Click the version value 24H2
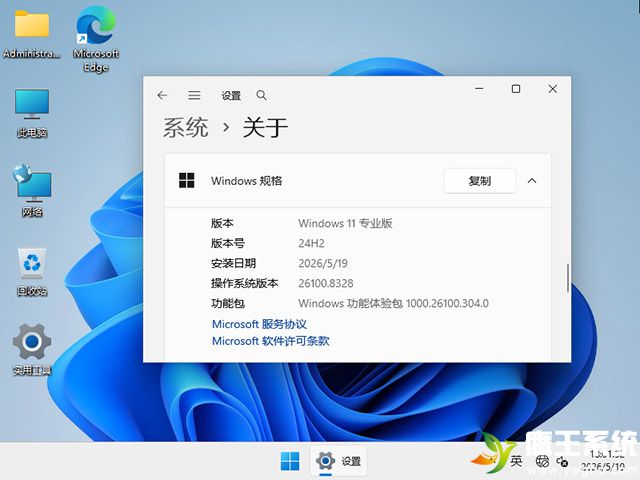The width and height of the screenshot is (640, 480). click(x=311, y=243)
